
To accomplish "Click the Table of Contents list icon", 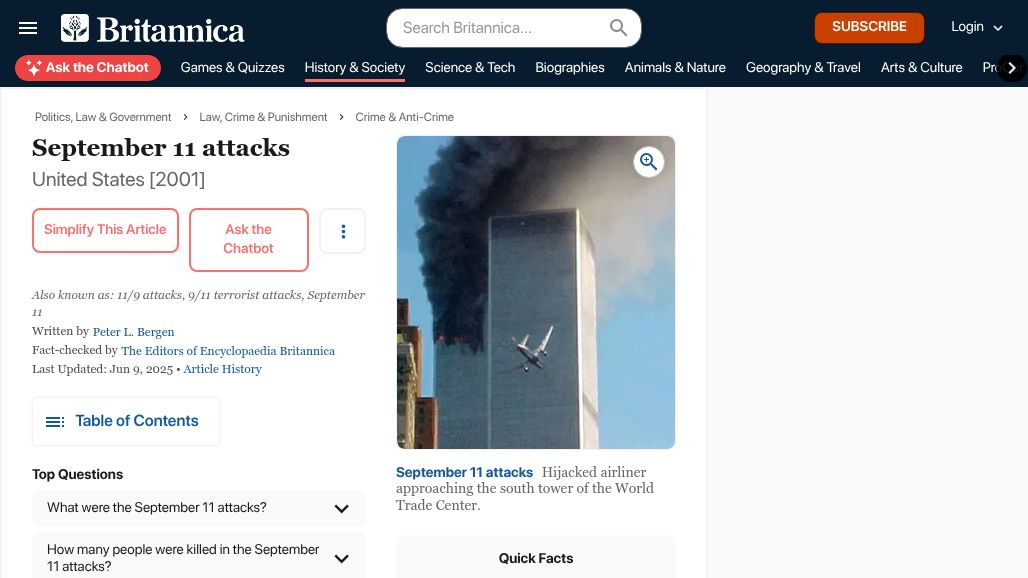I will pyautogui.click(x=55, y=421).
